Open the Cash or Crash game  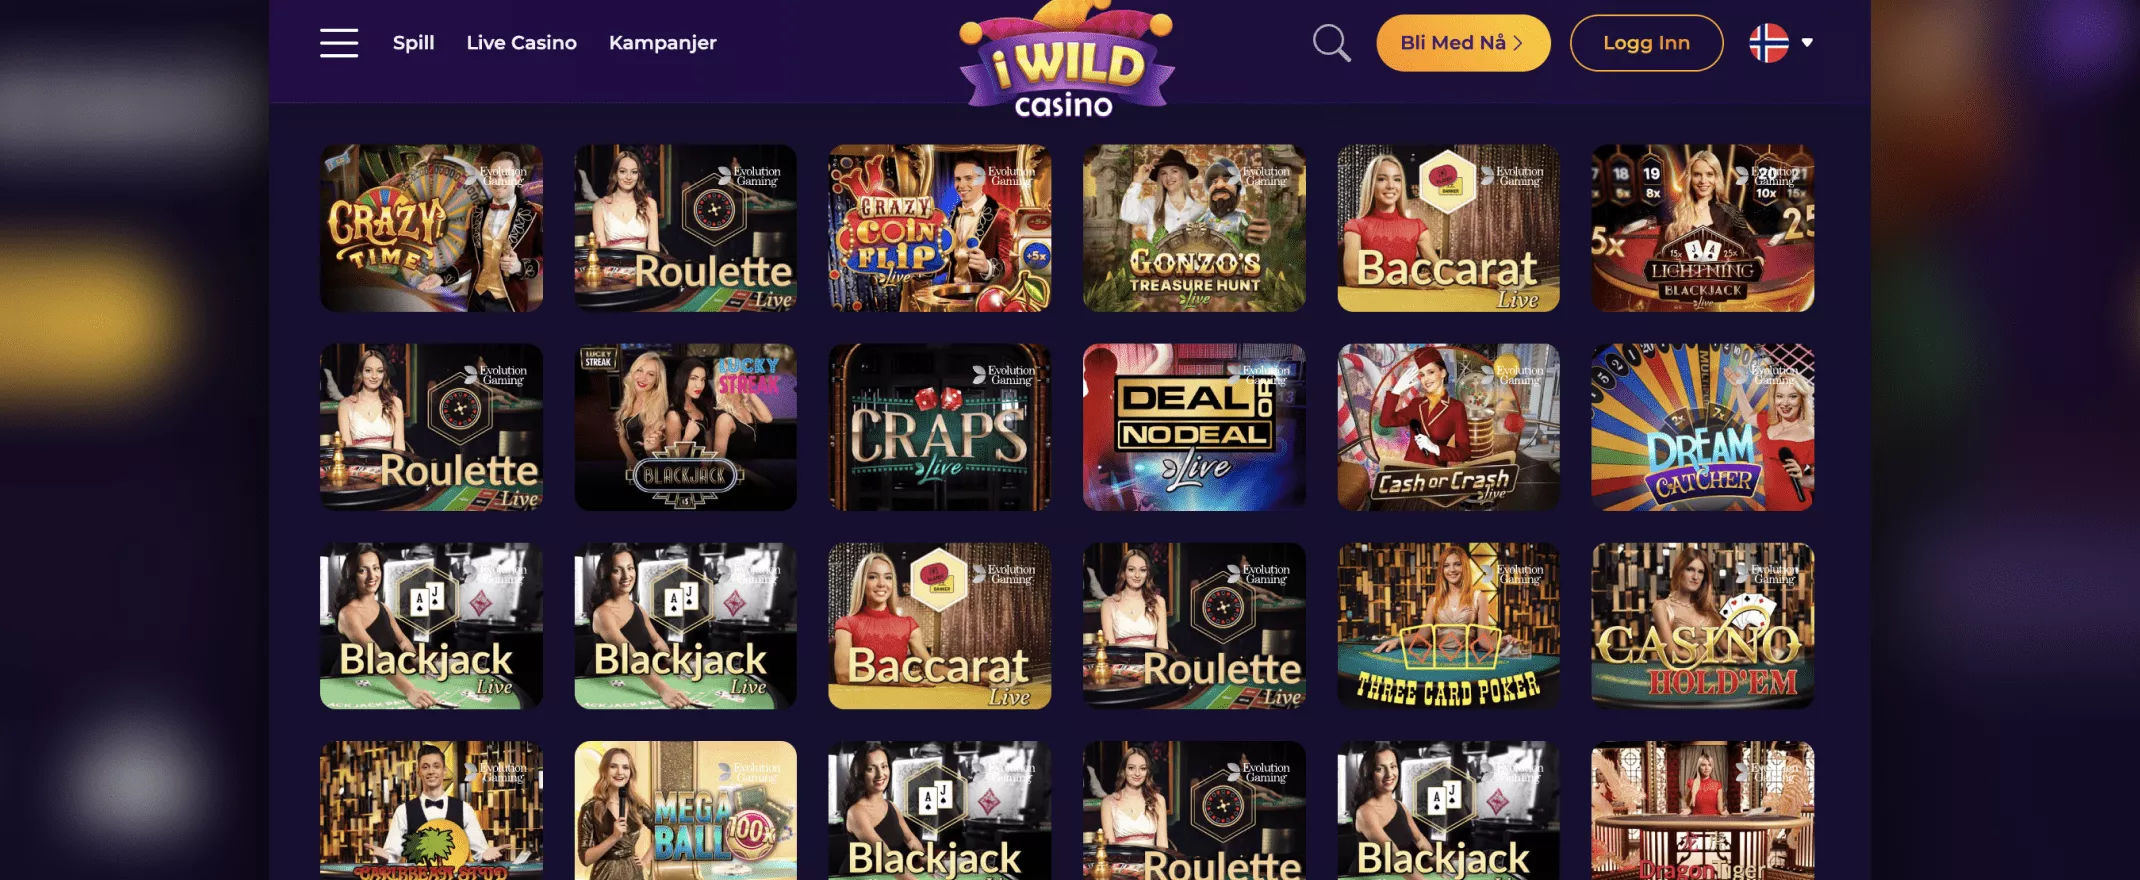(x=1448, y=427)
